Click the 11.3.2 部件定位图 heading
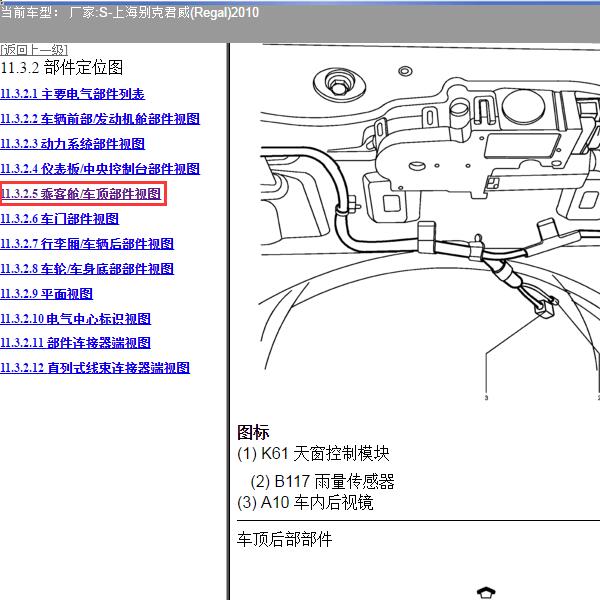This screenshot has width=600, height=600. coord(62,68)
